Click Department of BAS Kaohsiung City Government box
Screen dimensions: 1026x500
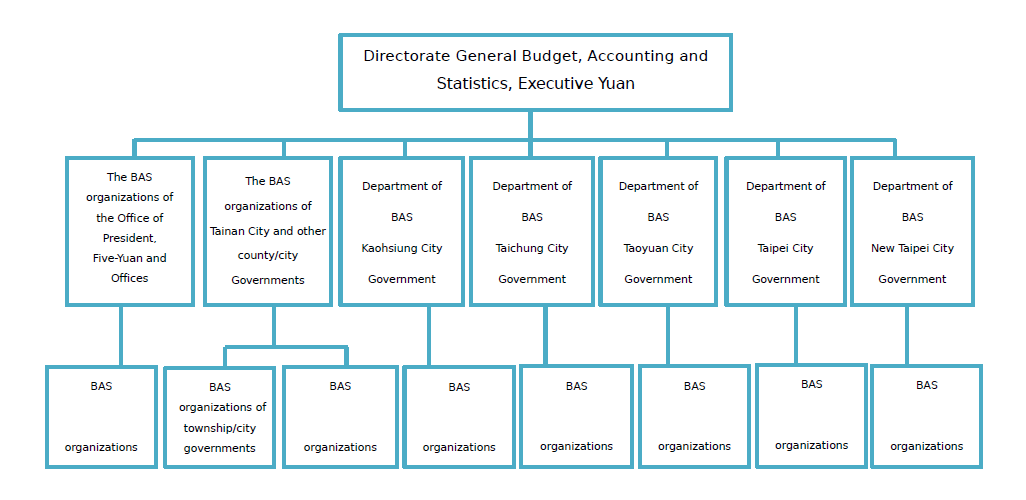click(402, 231)
